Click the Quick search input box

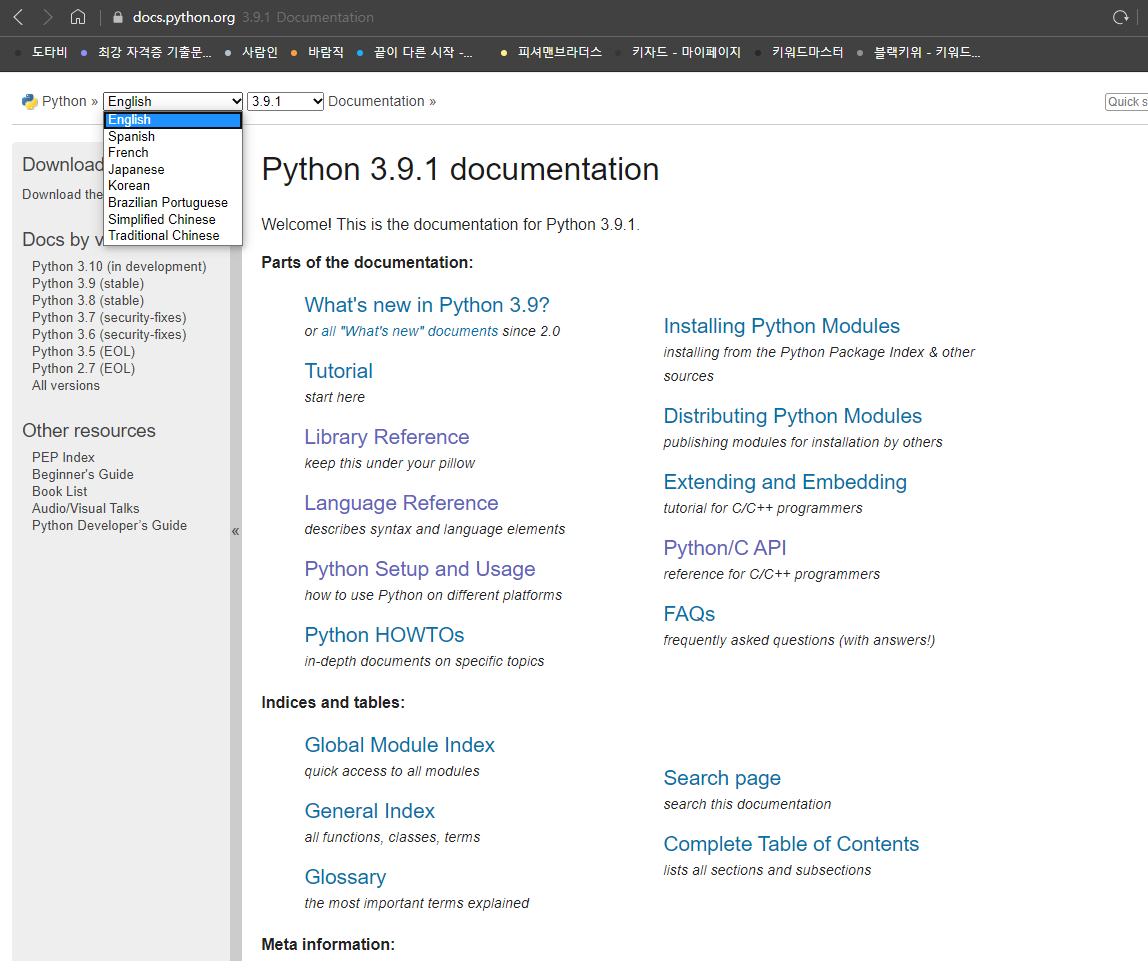(x=1126, y=102)
